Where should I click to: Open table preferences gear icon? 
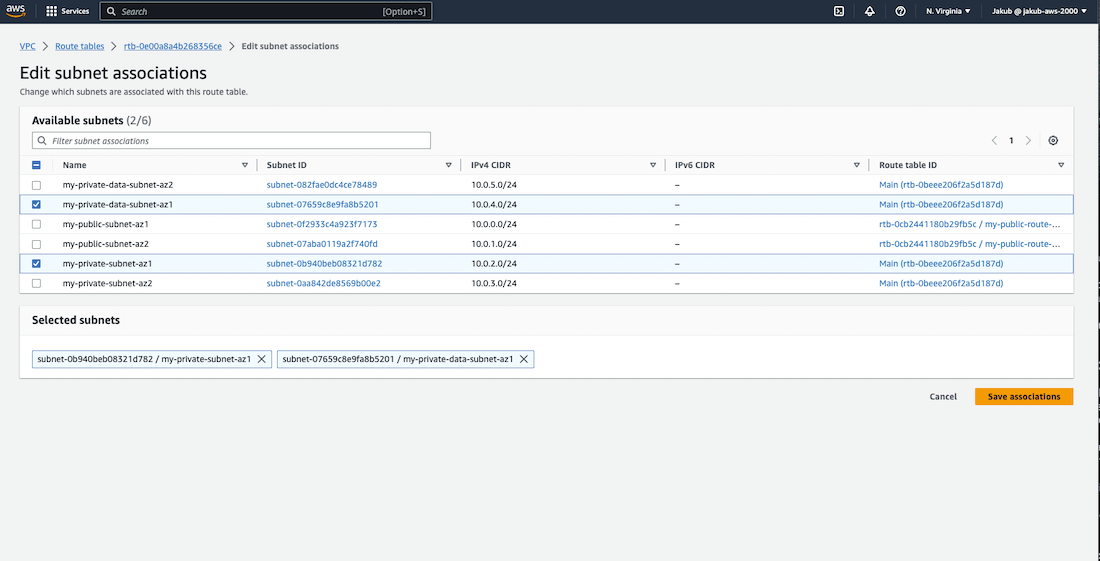[1053, 141]
